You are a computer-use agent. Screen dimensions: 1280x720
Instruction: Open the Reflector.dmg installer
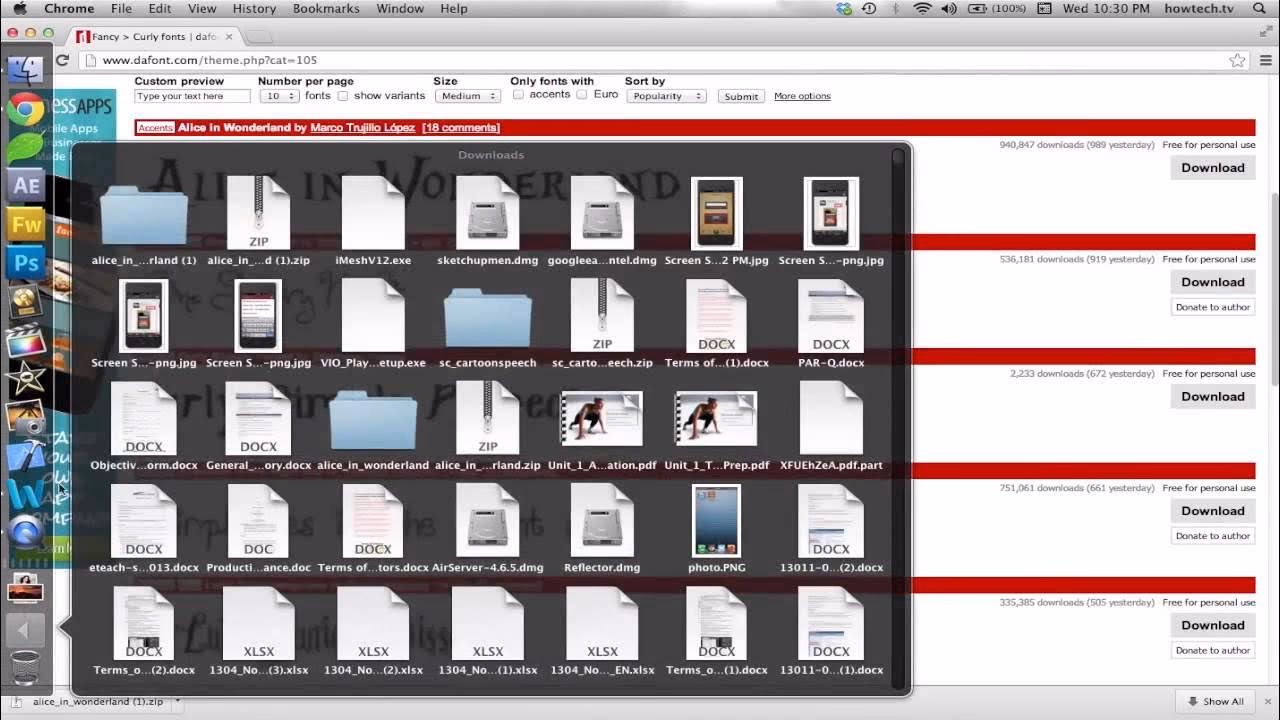point(601,520)
